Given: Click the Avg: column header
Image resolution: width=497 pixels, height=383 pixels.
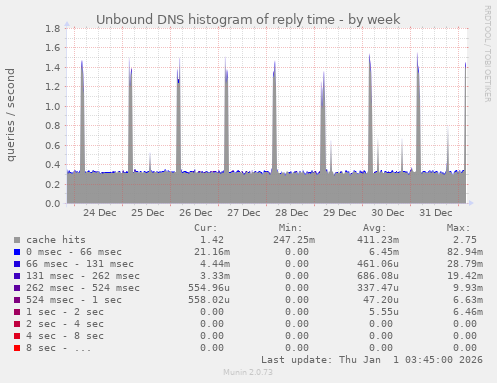Looking at the screenshot, I should point(374,228).
